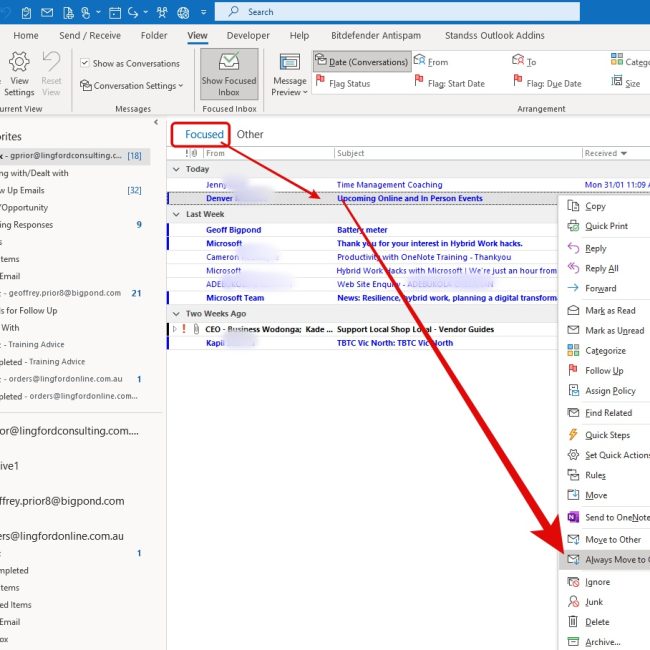Viewport: 650px width, 650px height.
Task: Switch to the Other inbox tab
Action: coord(250,134)
